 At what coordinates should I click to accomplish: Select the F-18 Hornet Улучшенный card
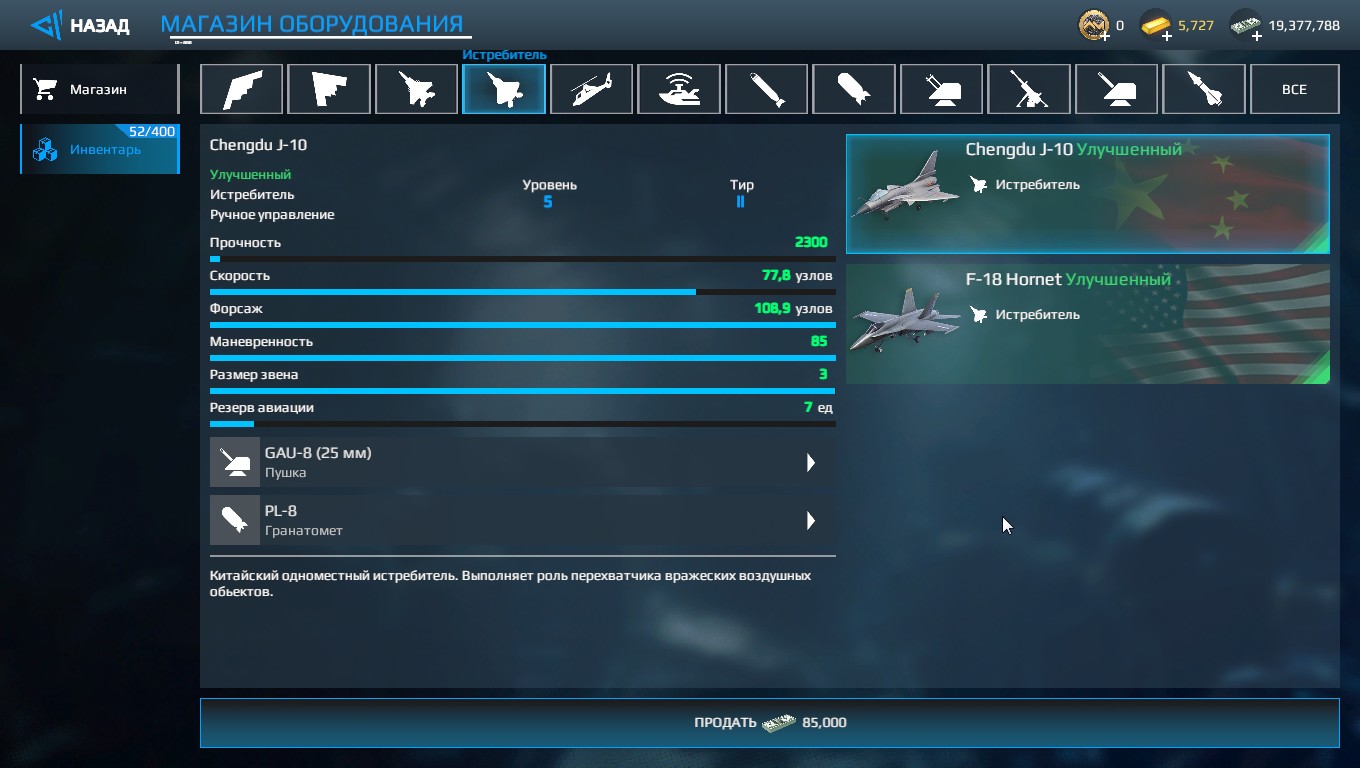(1088, 324)
